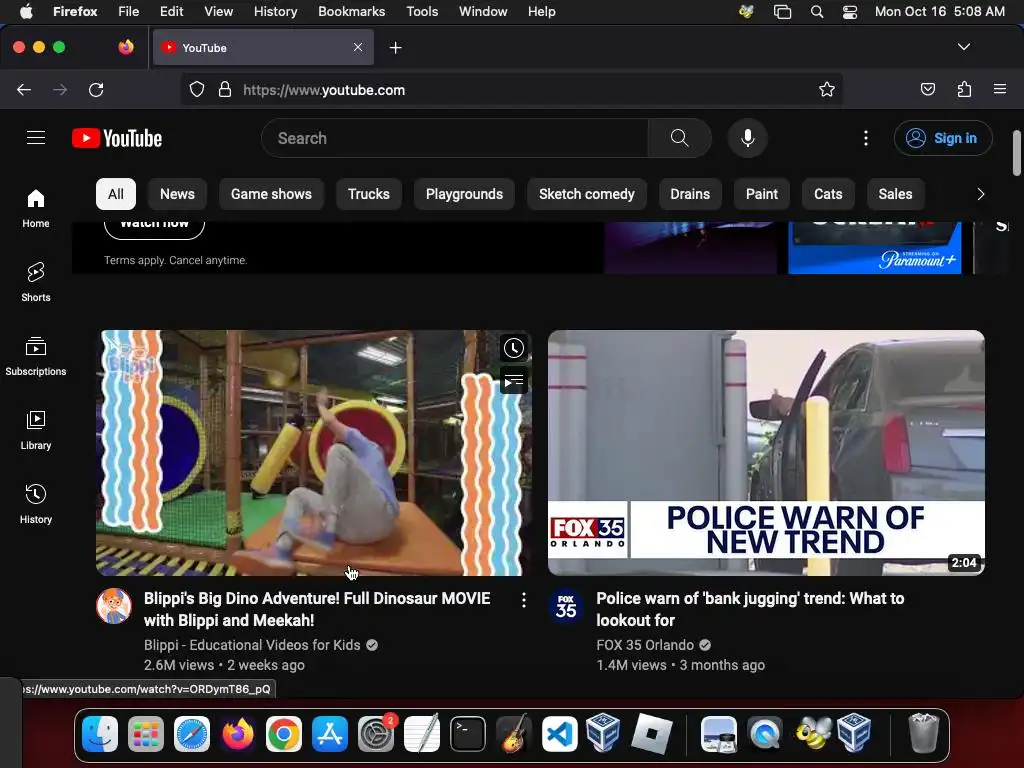Filter by Playgrounds chip
This screenshot has height=768, width=1024.
(x=464, y=194)
